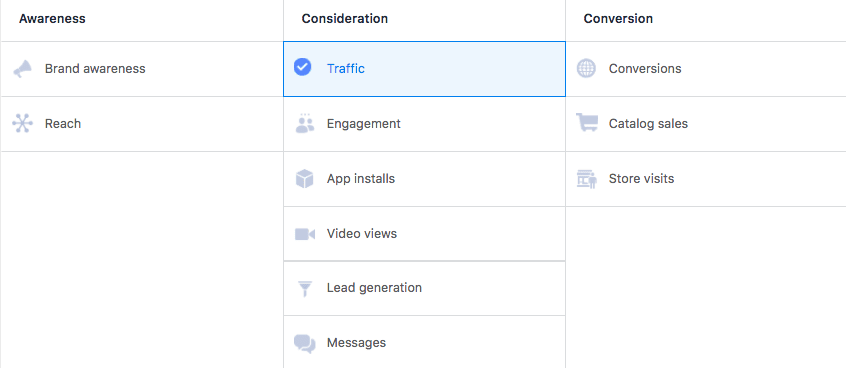Viewport: 846px width, 368px height.
Task: Click the Video views camera icon
Action: [305, 234]
